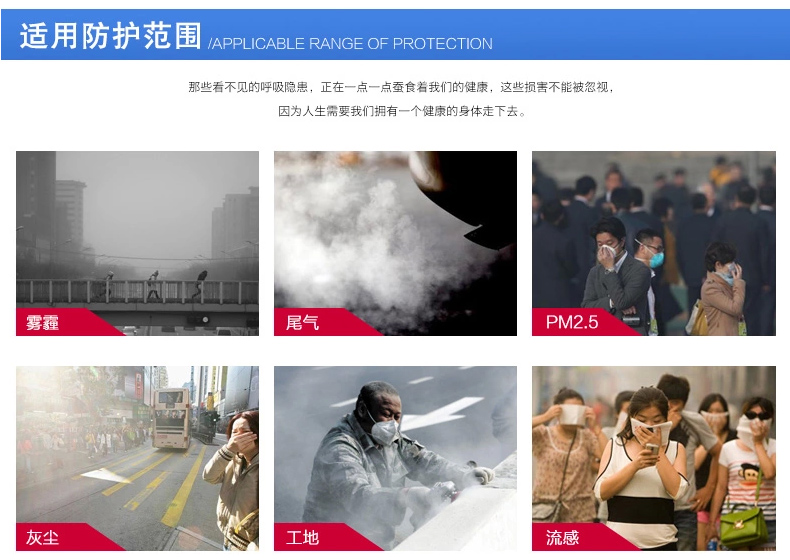Image resolution: width=790 pixels, height=560 pixels.
Task: Click the double-decker bus in dust photo
Action: point(171,417)
